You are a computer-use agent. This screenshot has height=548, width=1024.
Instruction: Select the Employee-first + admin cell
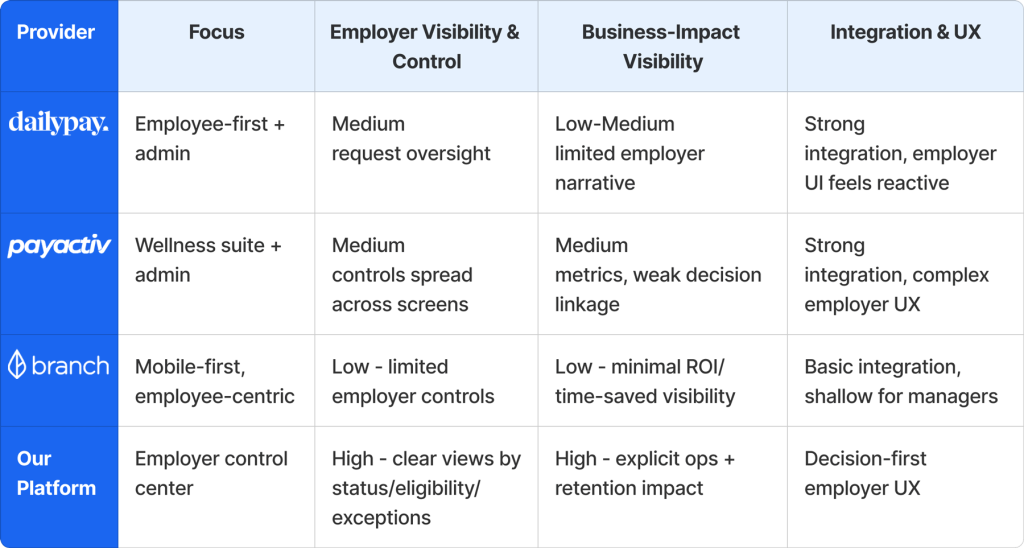(210, 138)
